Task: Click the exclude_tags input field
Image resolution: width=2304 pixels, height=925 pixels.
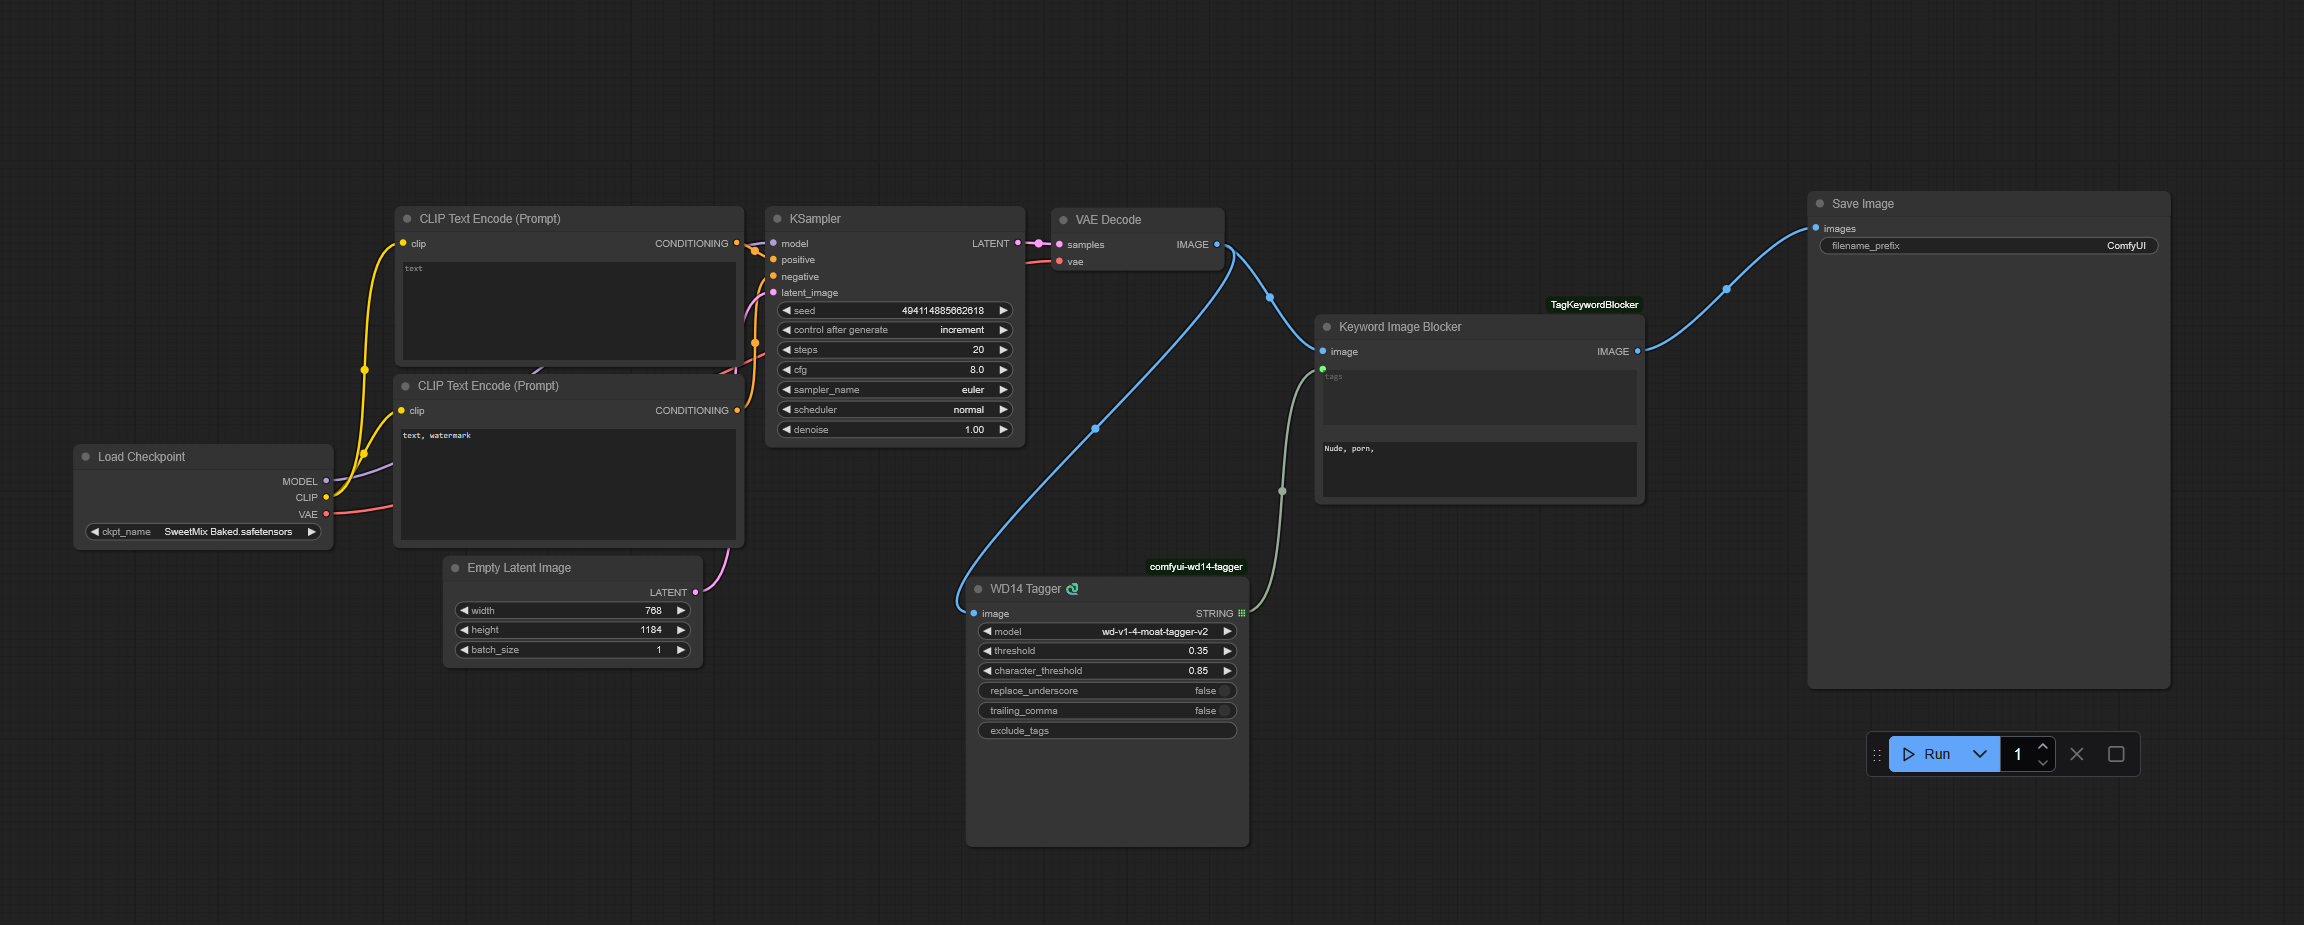Action: pyautogui.click(x=1107, y=731)
